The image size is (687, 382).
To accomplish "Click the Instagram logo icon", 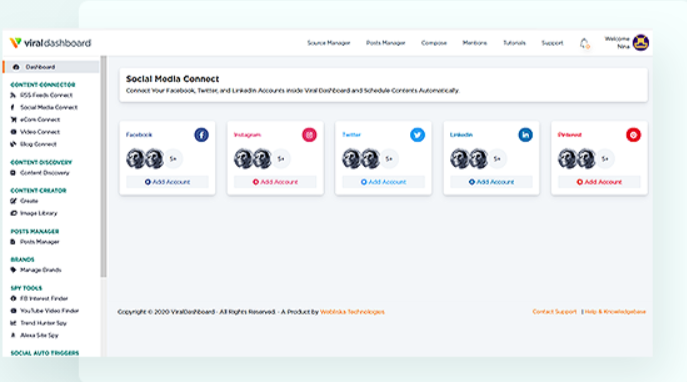I will pos(309,135).
